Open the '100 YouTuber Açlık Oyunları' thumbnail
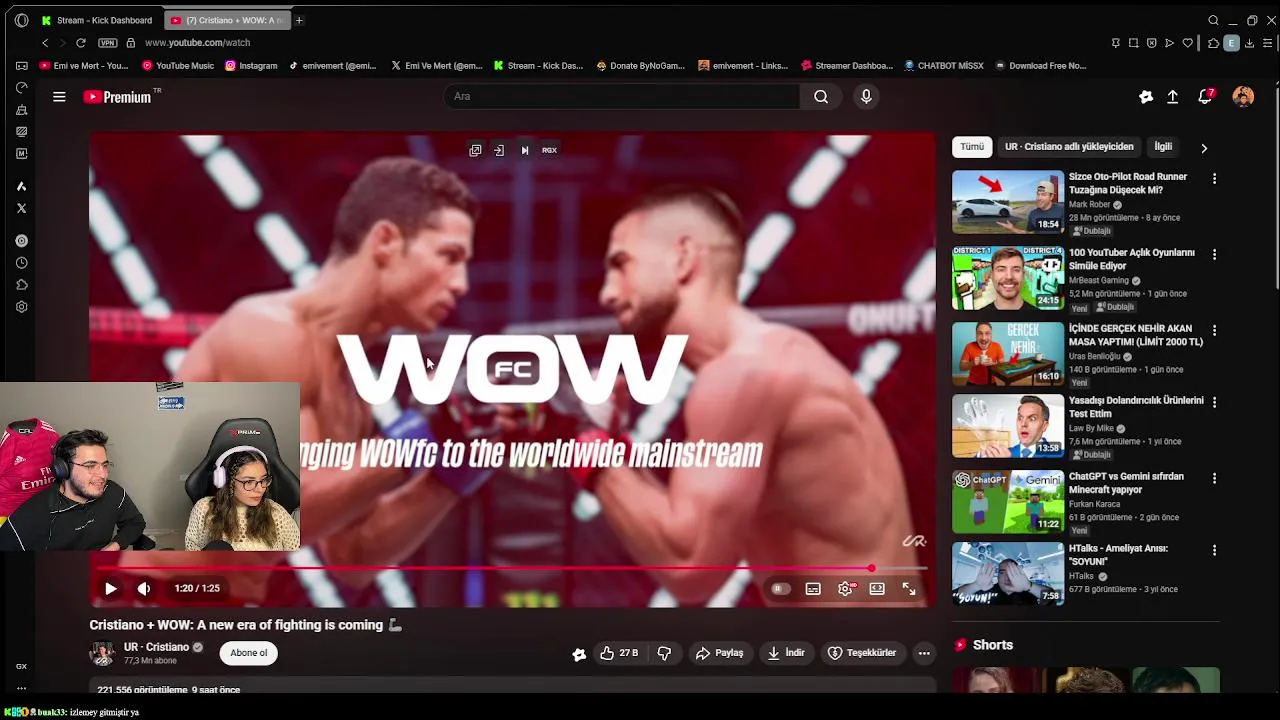The width and height of the screenshot is (1280, 720). (x=1008, y=278)
